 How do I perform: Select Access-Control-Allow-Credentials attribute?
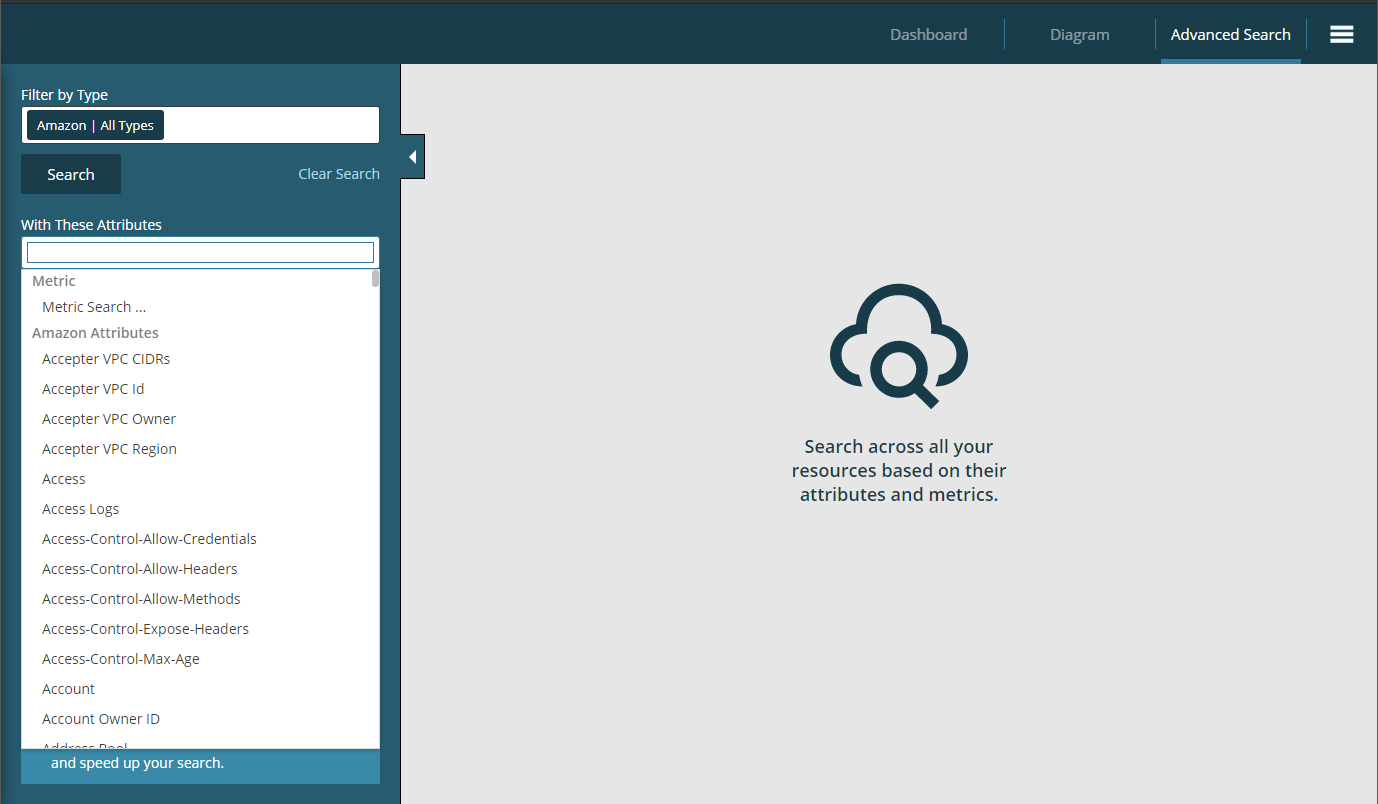(149, 539)
